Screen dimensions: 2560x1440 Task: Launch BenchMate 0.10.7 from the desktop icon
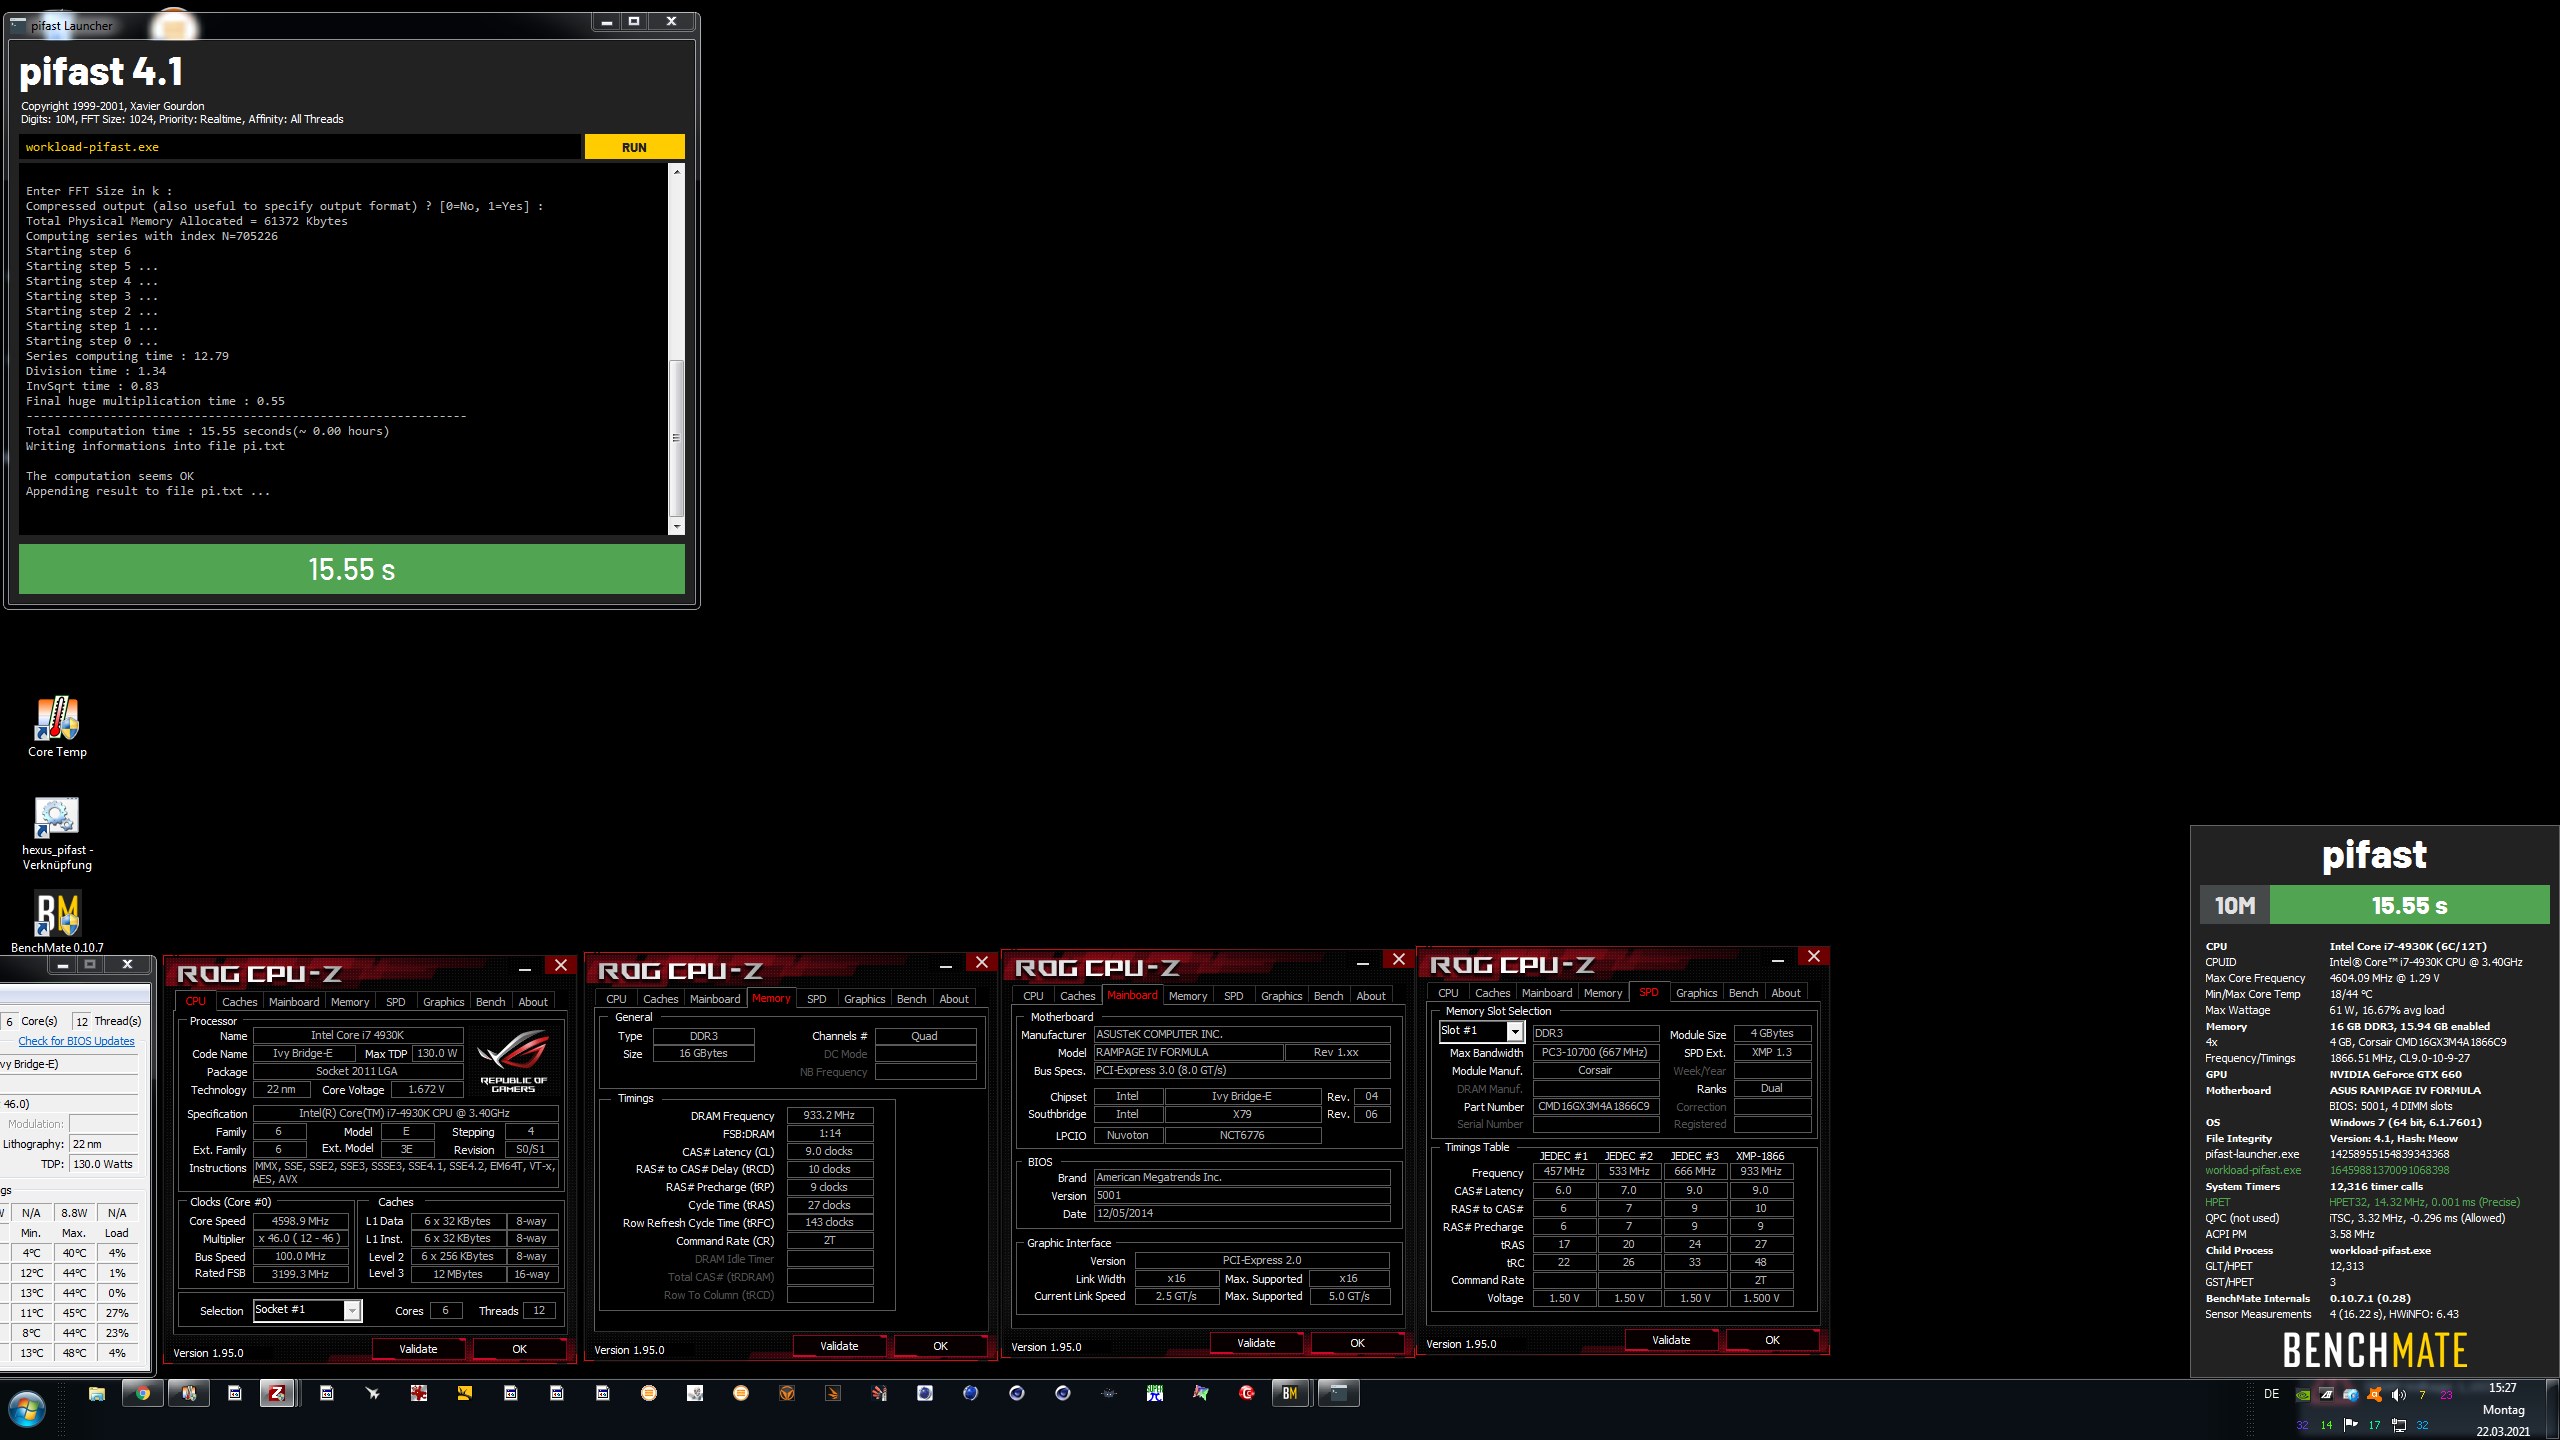57,921
